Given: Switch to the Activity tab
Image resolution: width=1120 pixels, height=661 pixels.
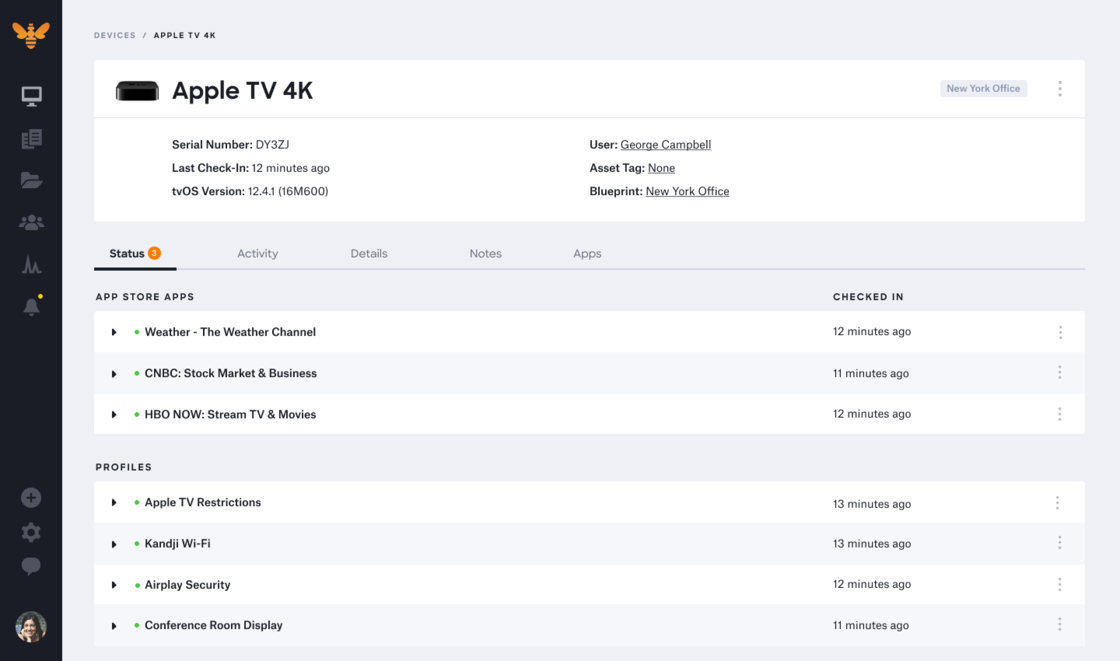Looking at the screenshot, I should point(257,253).
